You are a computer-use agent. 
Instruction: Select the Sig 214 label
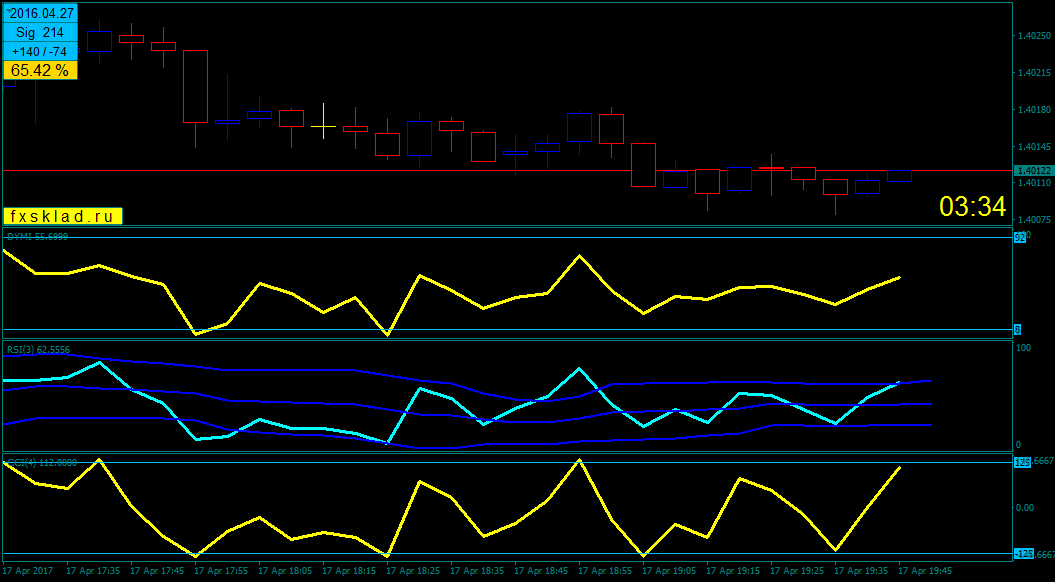[x=40, y=32]
